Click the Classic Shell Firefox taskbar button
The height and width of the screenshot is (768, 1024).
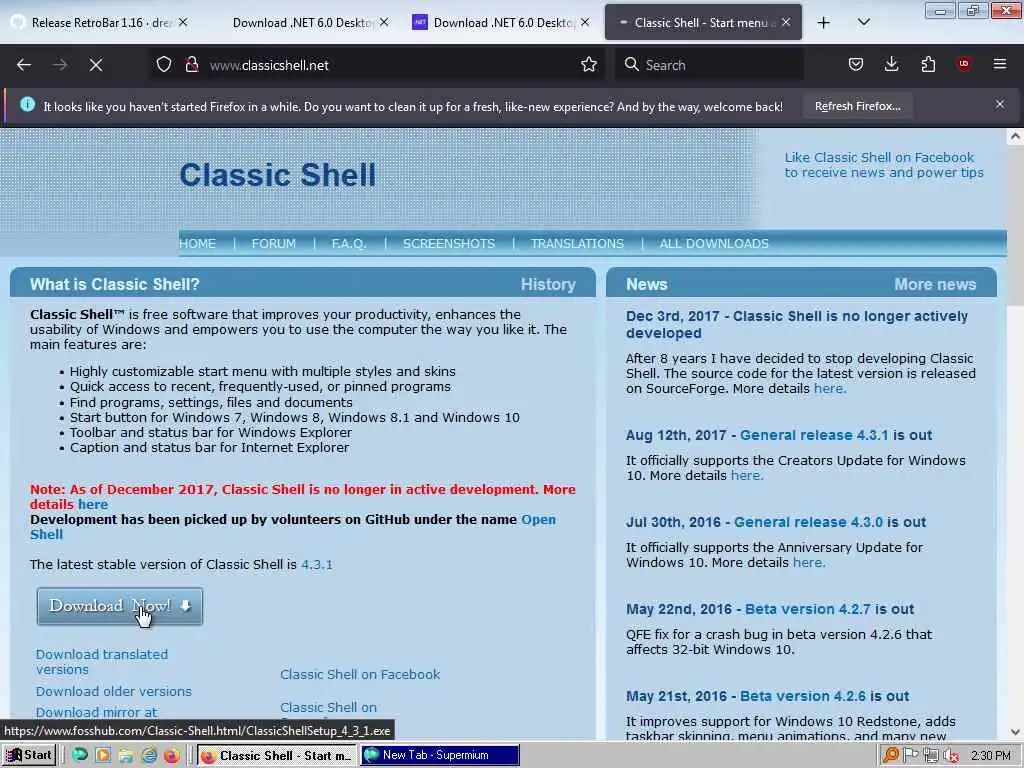[x=277, y=756]
